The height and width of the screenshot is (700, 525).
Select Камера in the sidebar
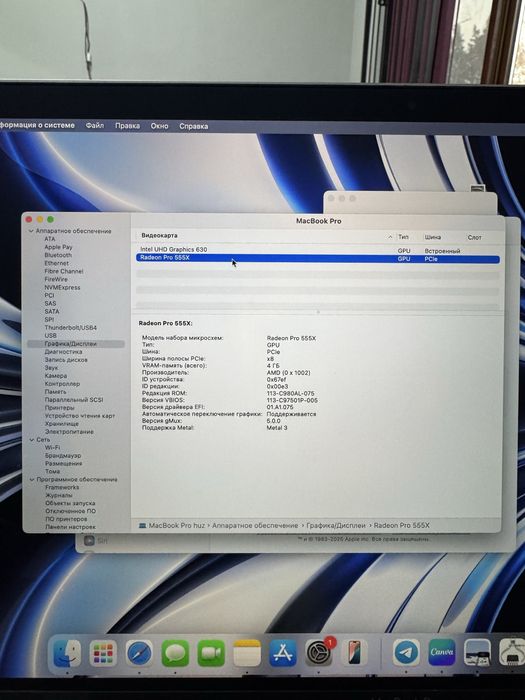[56, 376]
